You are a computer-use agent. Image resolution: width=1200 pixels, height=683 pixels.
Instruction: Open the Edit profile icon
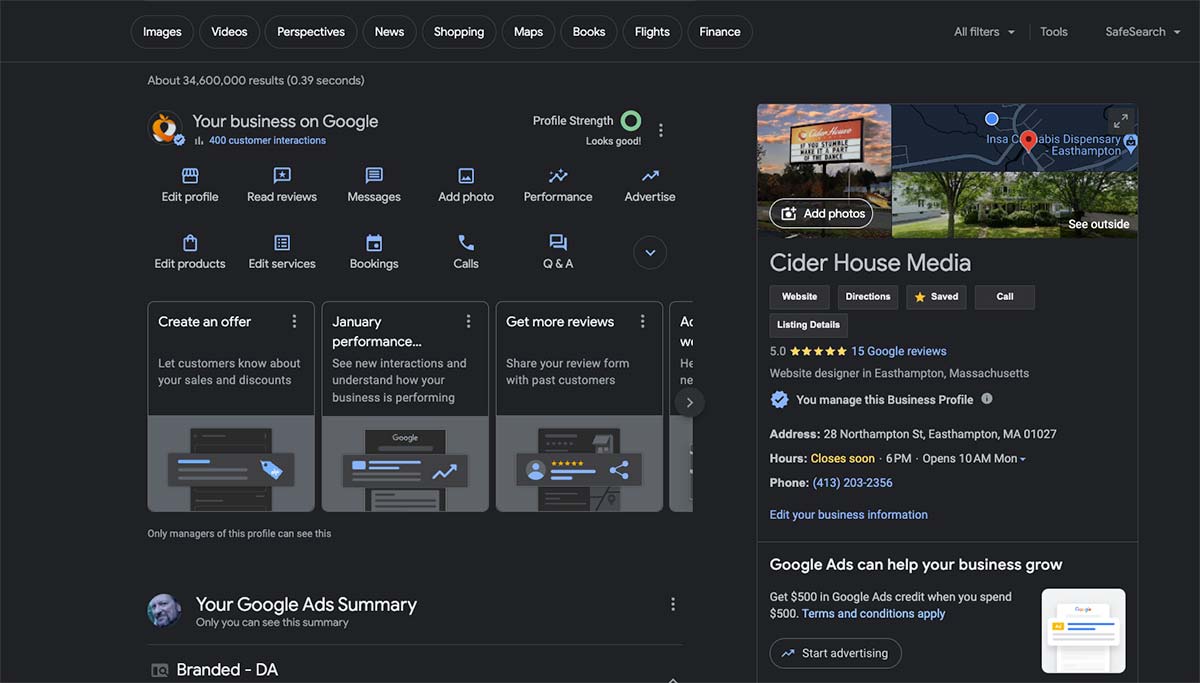click(x=190, y=176)
